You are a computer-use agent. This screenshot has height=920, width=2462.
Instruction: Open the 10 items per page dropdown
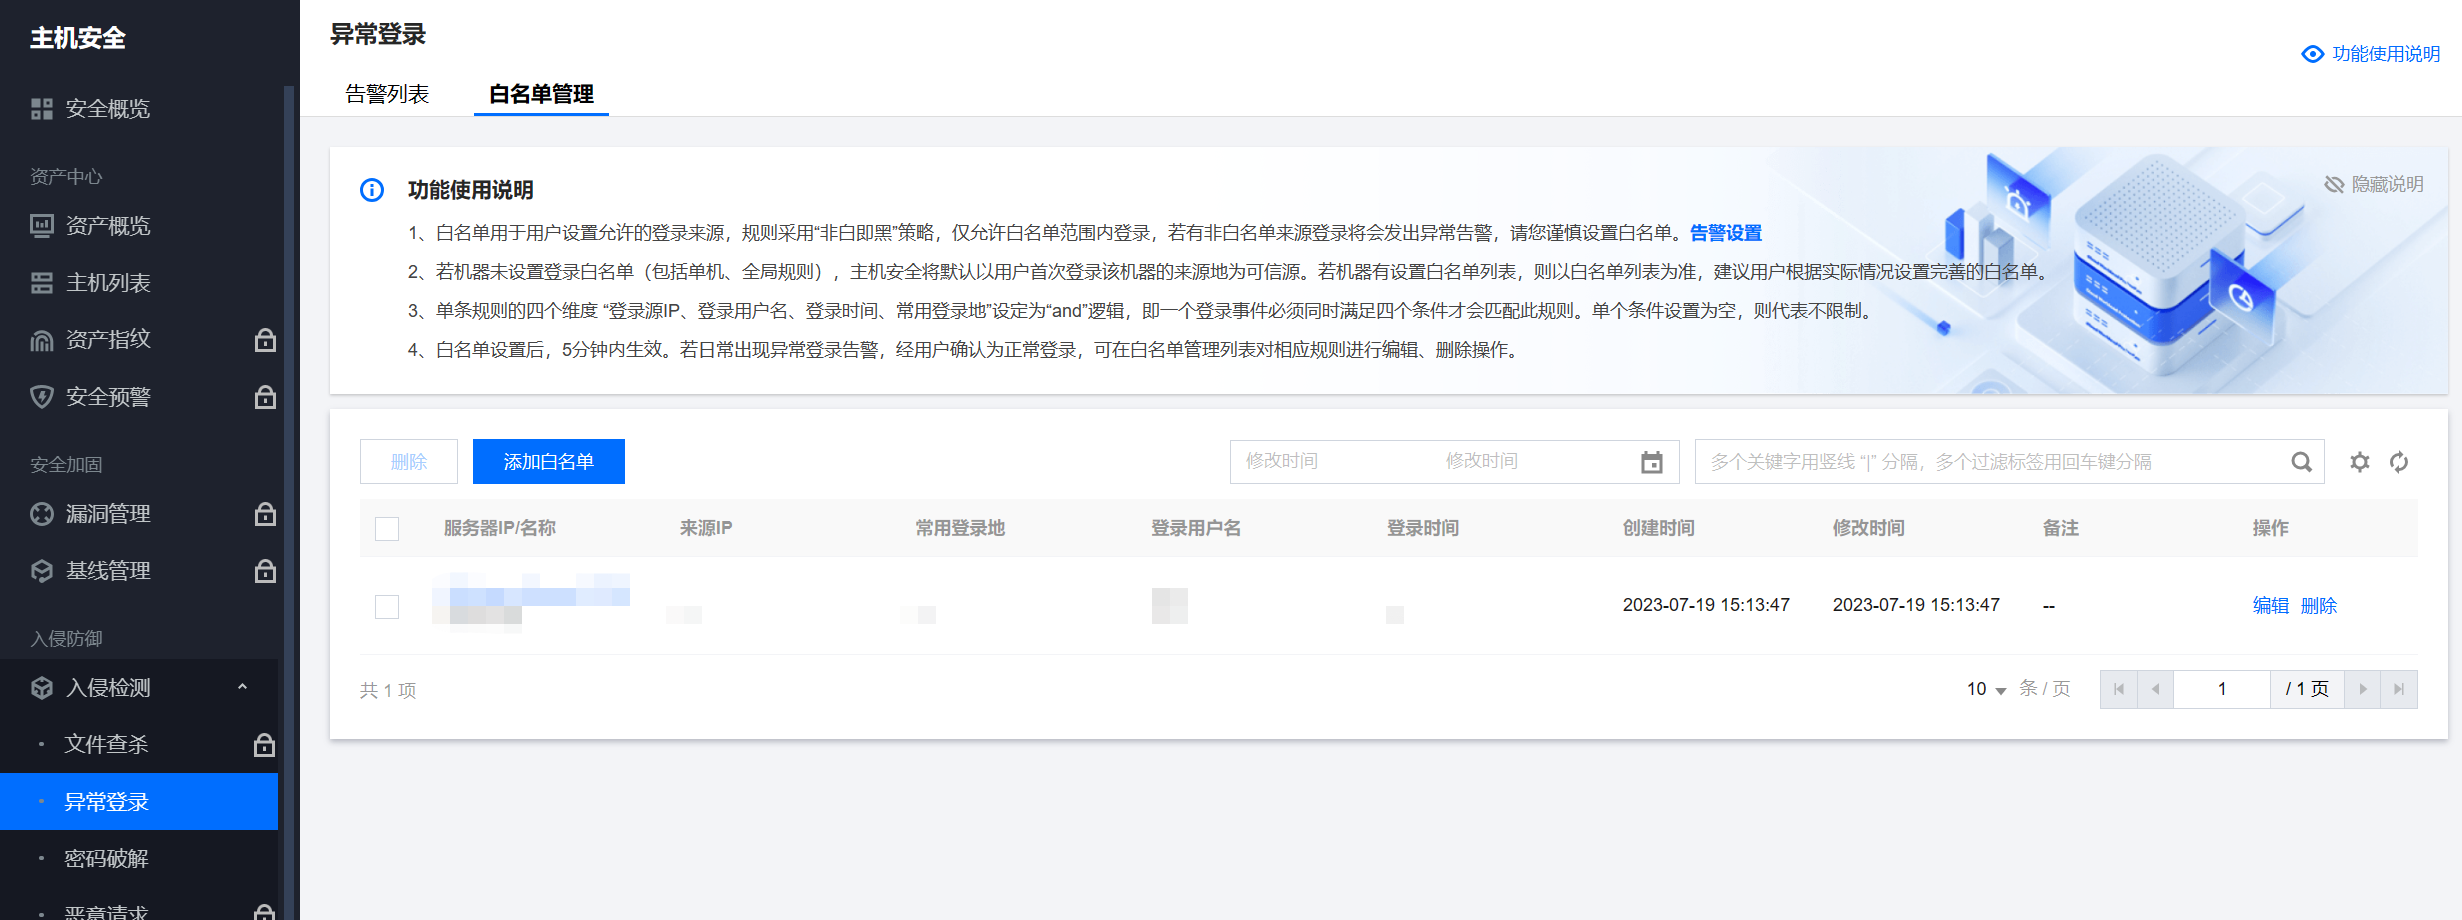pyautogui.click(x=1986, y=689)
